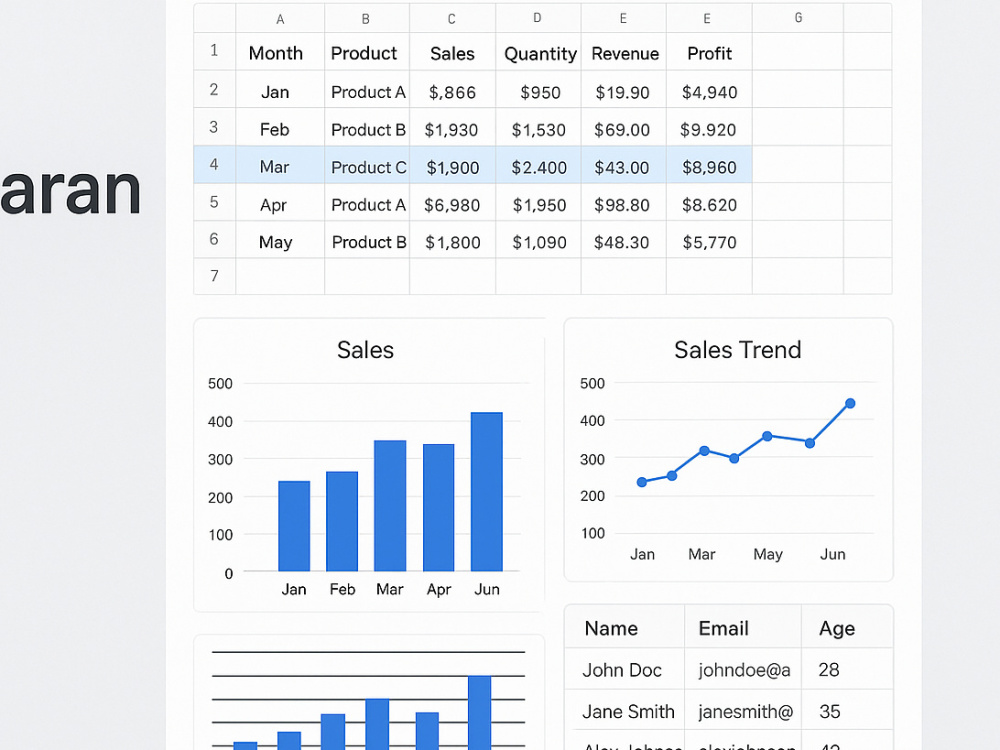1000x750 pixels.
Task: Click the Sales Trend chart title
Action: [737, 349]
